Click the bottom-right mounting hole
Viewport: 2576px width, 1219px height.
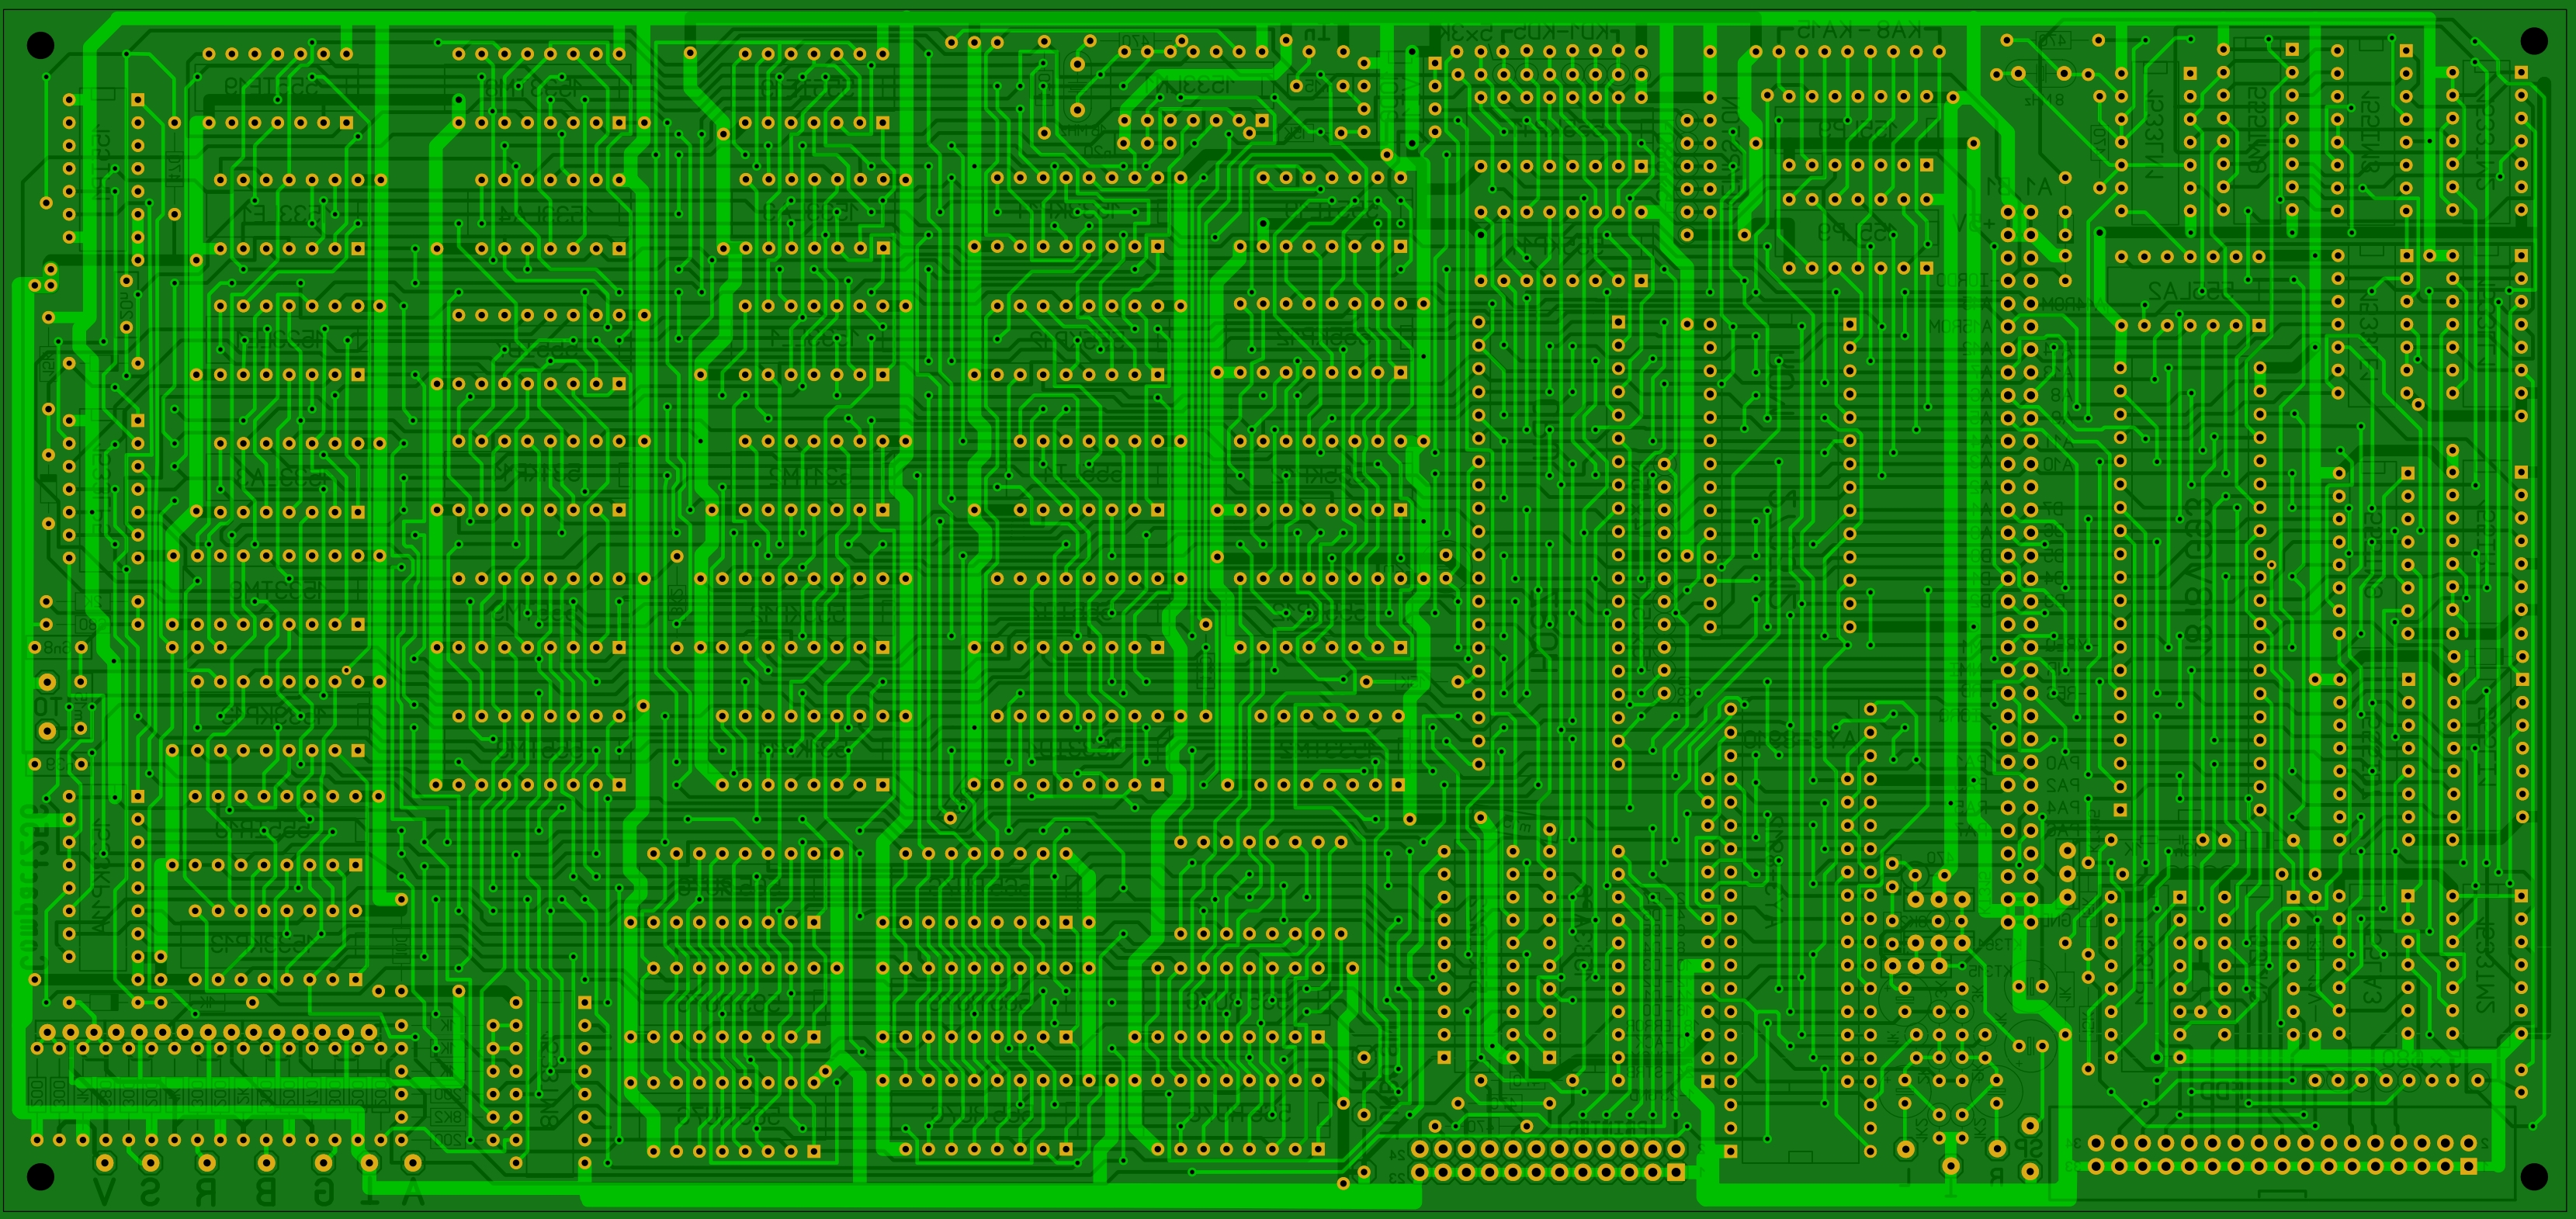point(2533,1177)
